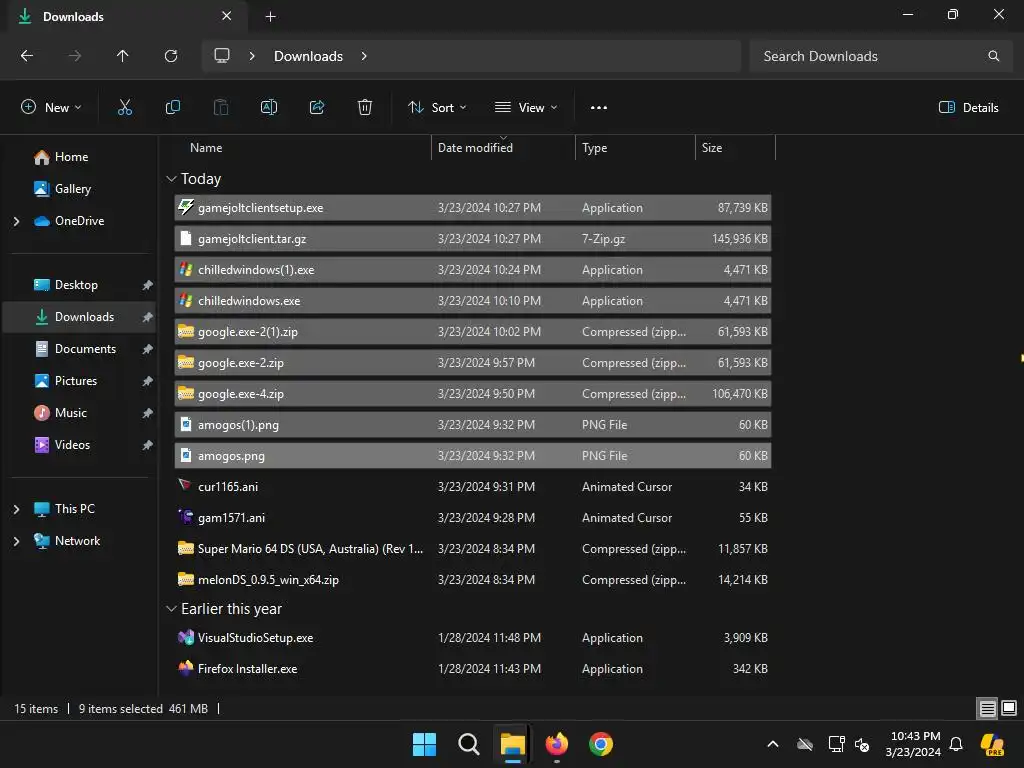Open Pictures quick access folder
Viewport: 1024px width, 768px height.
[76, 381]
